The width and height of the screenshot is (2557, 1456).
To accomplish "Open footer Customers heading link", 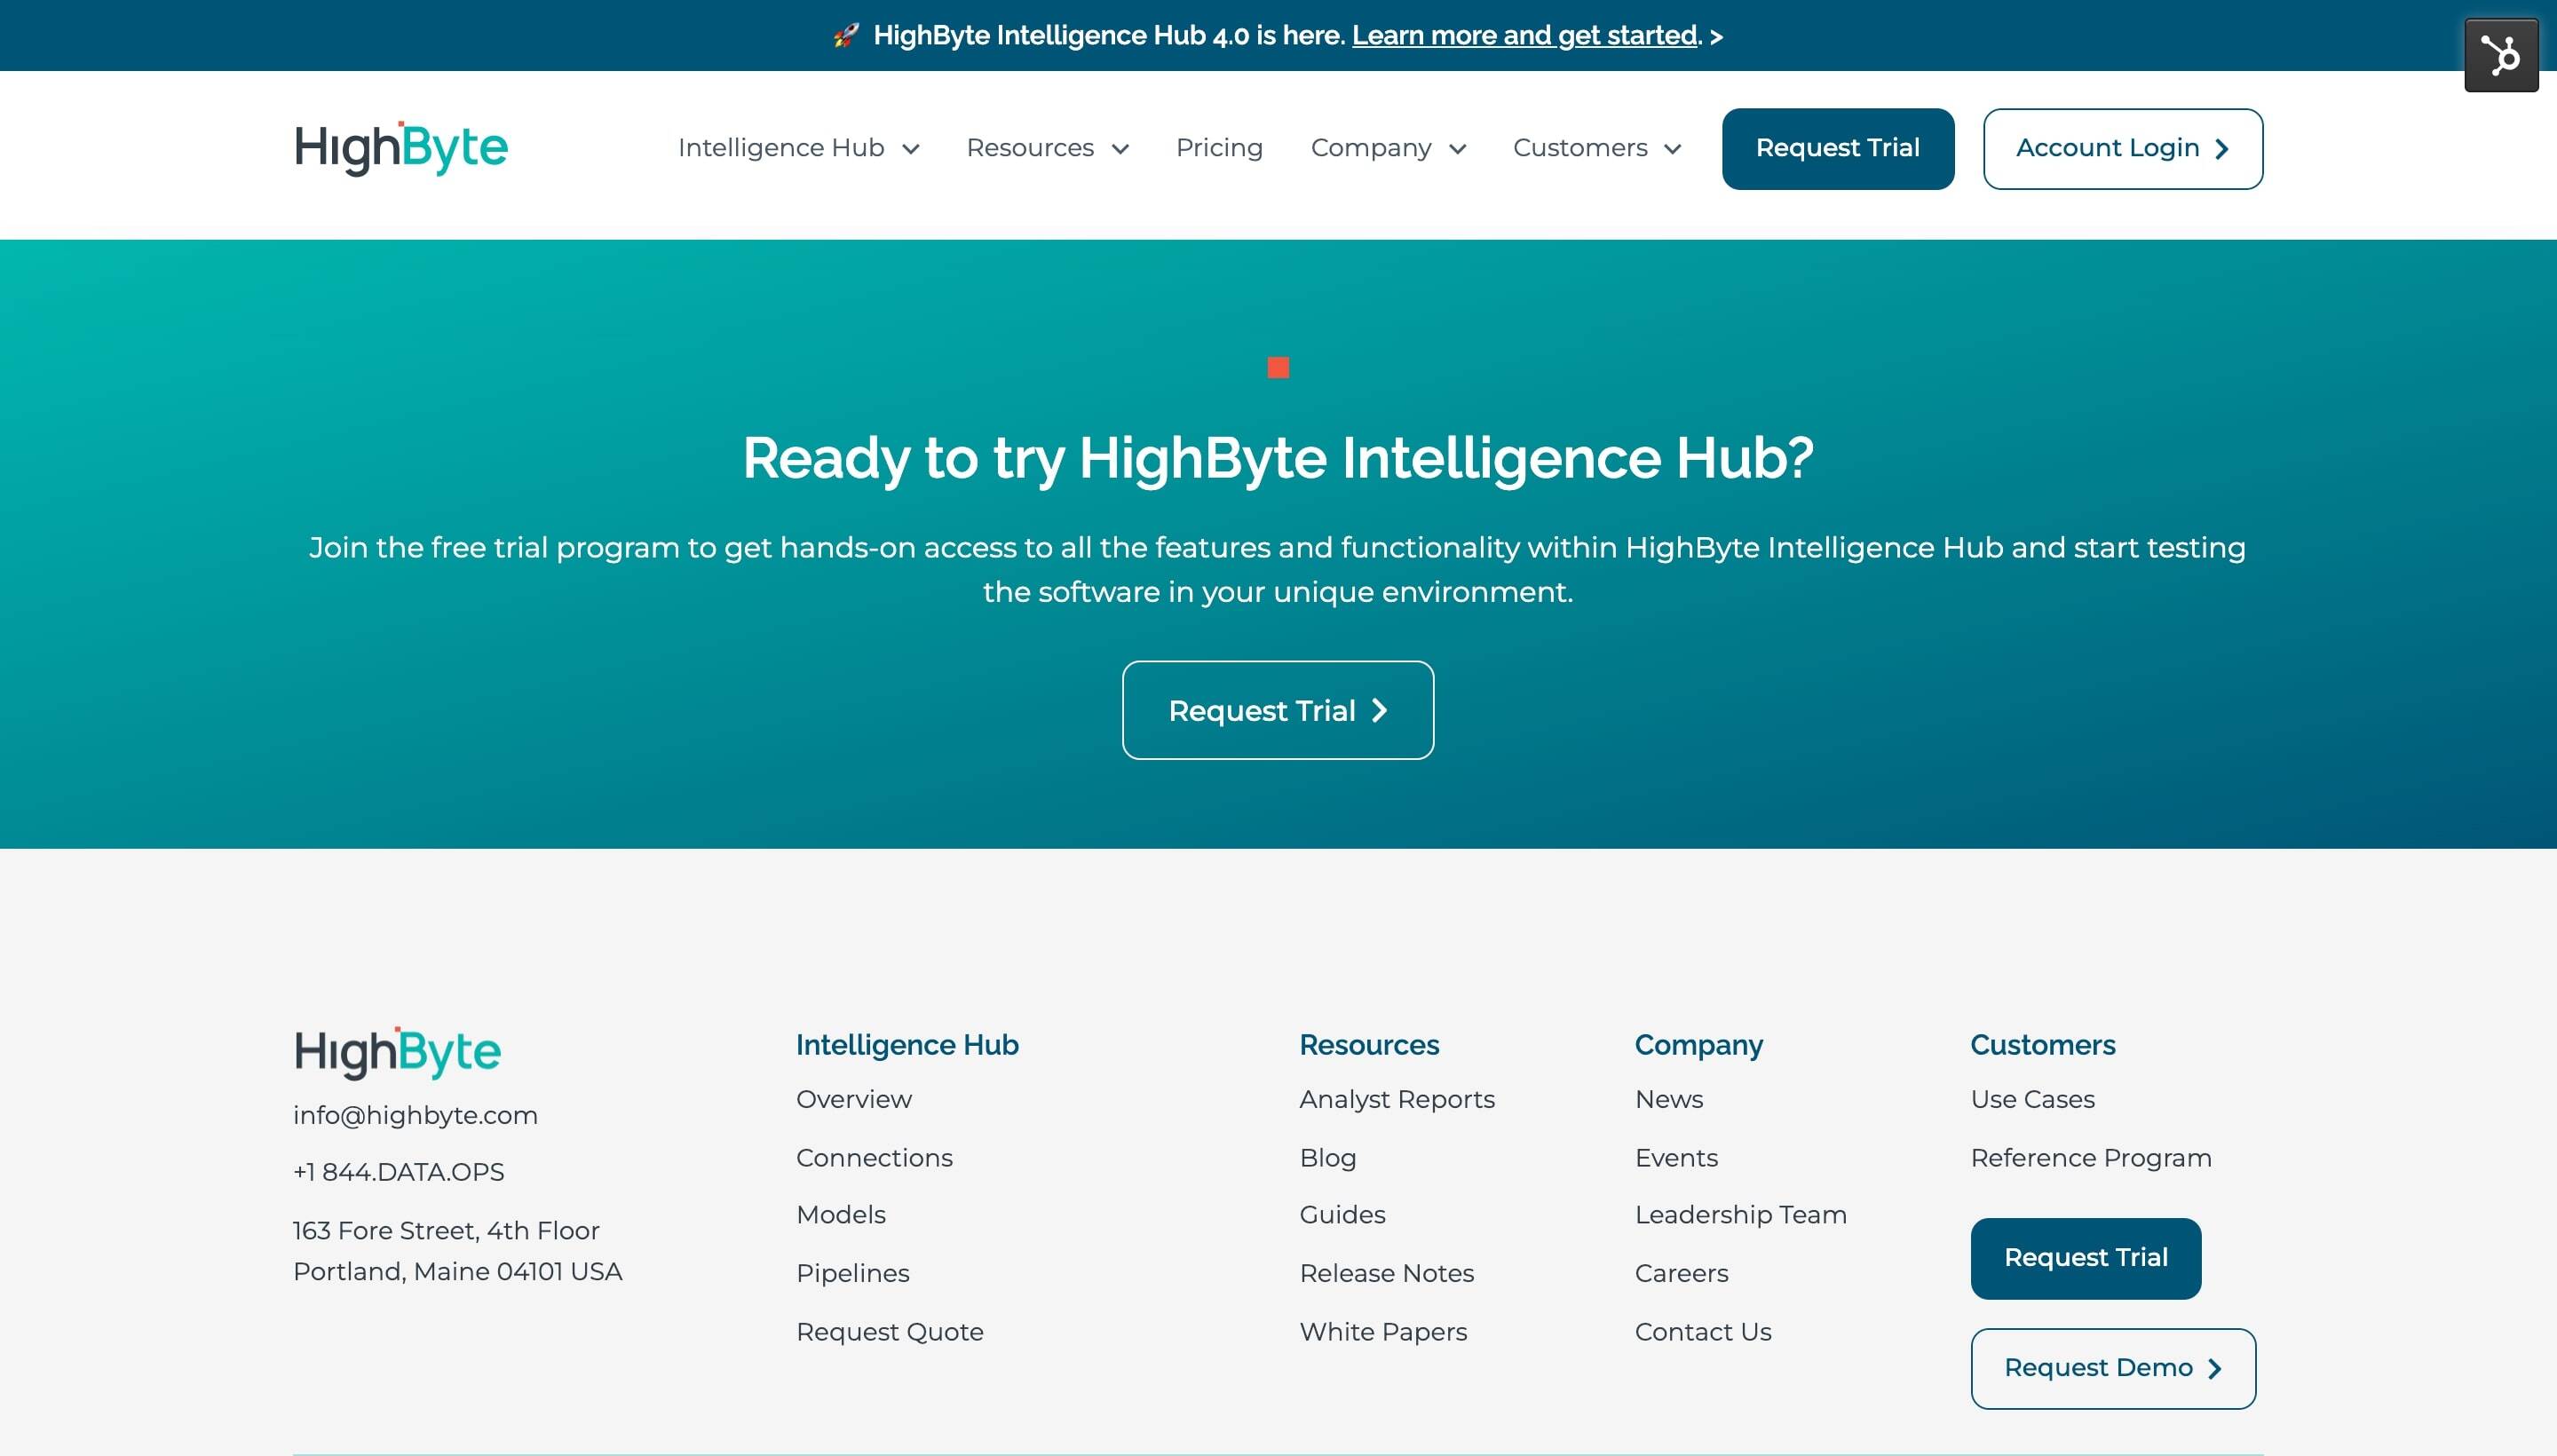I will click(2042, 1045).
